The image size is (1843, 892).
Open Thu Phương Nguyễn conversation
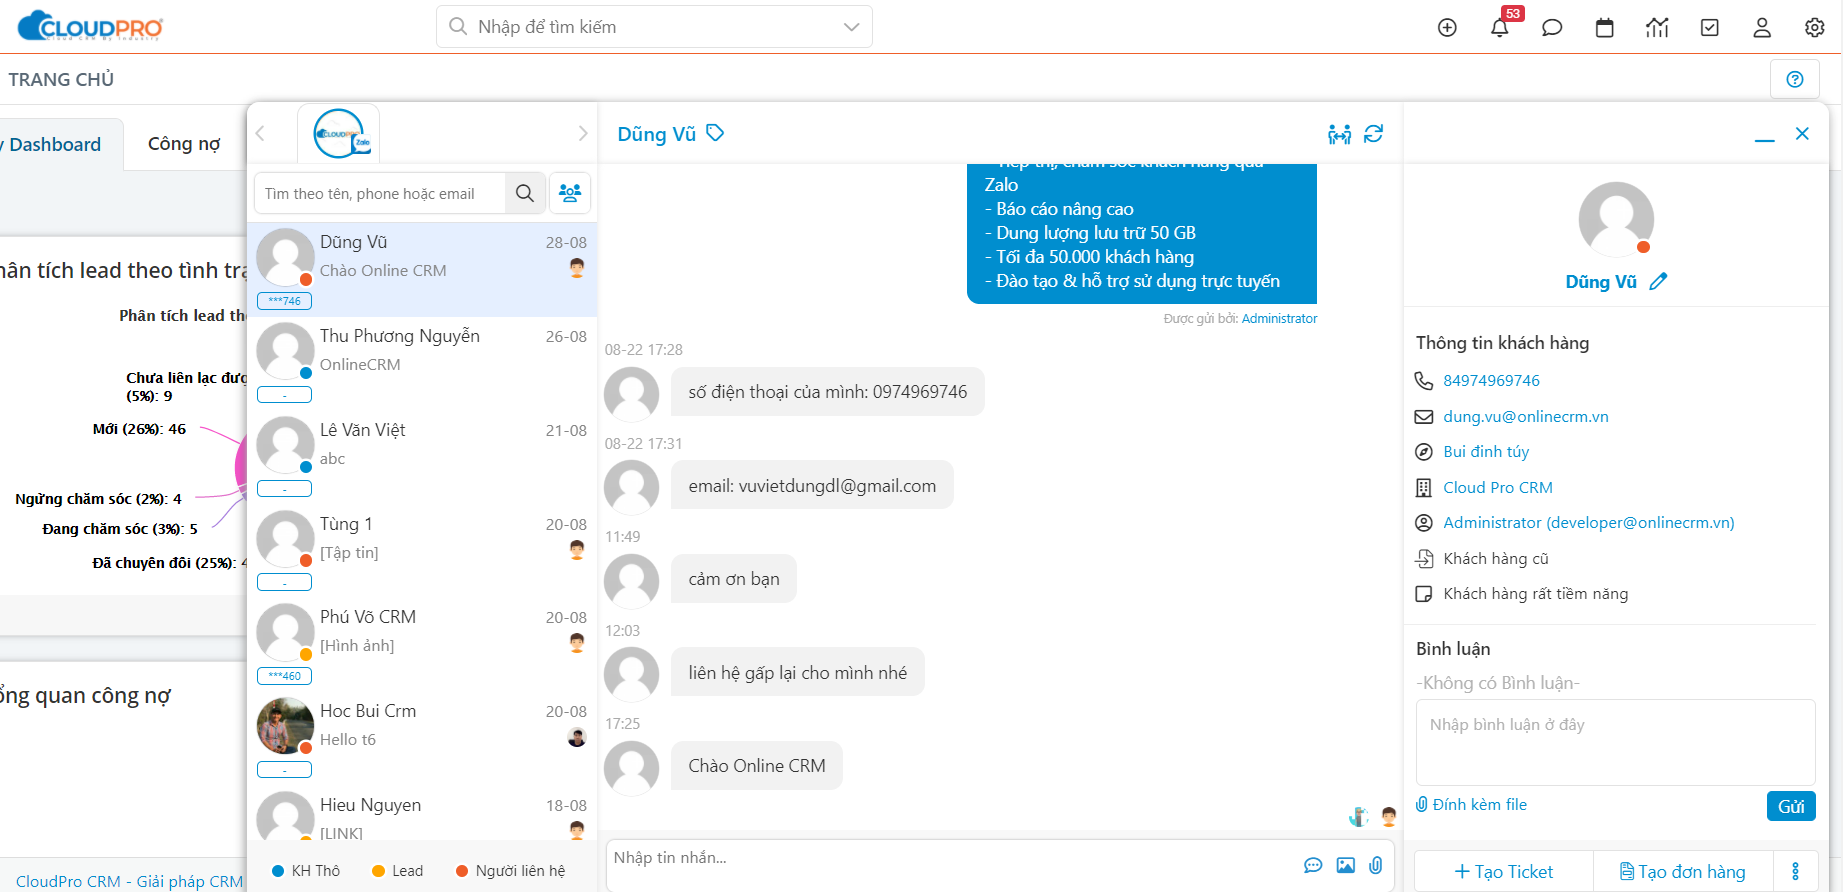pyautogui.click(x=422, y=362)
